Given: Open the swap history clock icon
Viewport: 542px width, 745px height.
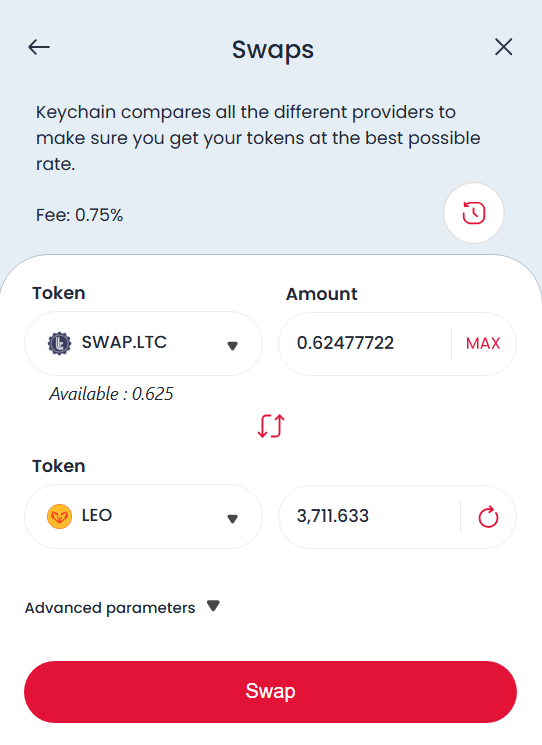Looking at the screenshot, I should pos(474,213).
